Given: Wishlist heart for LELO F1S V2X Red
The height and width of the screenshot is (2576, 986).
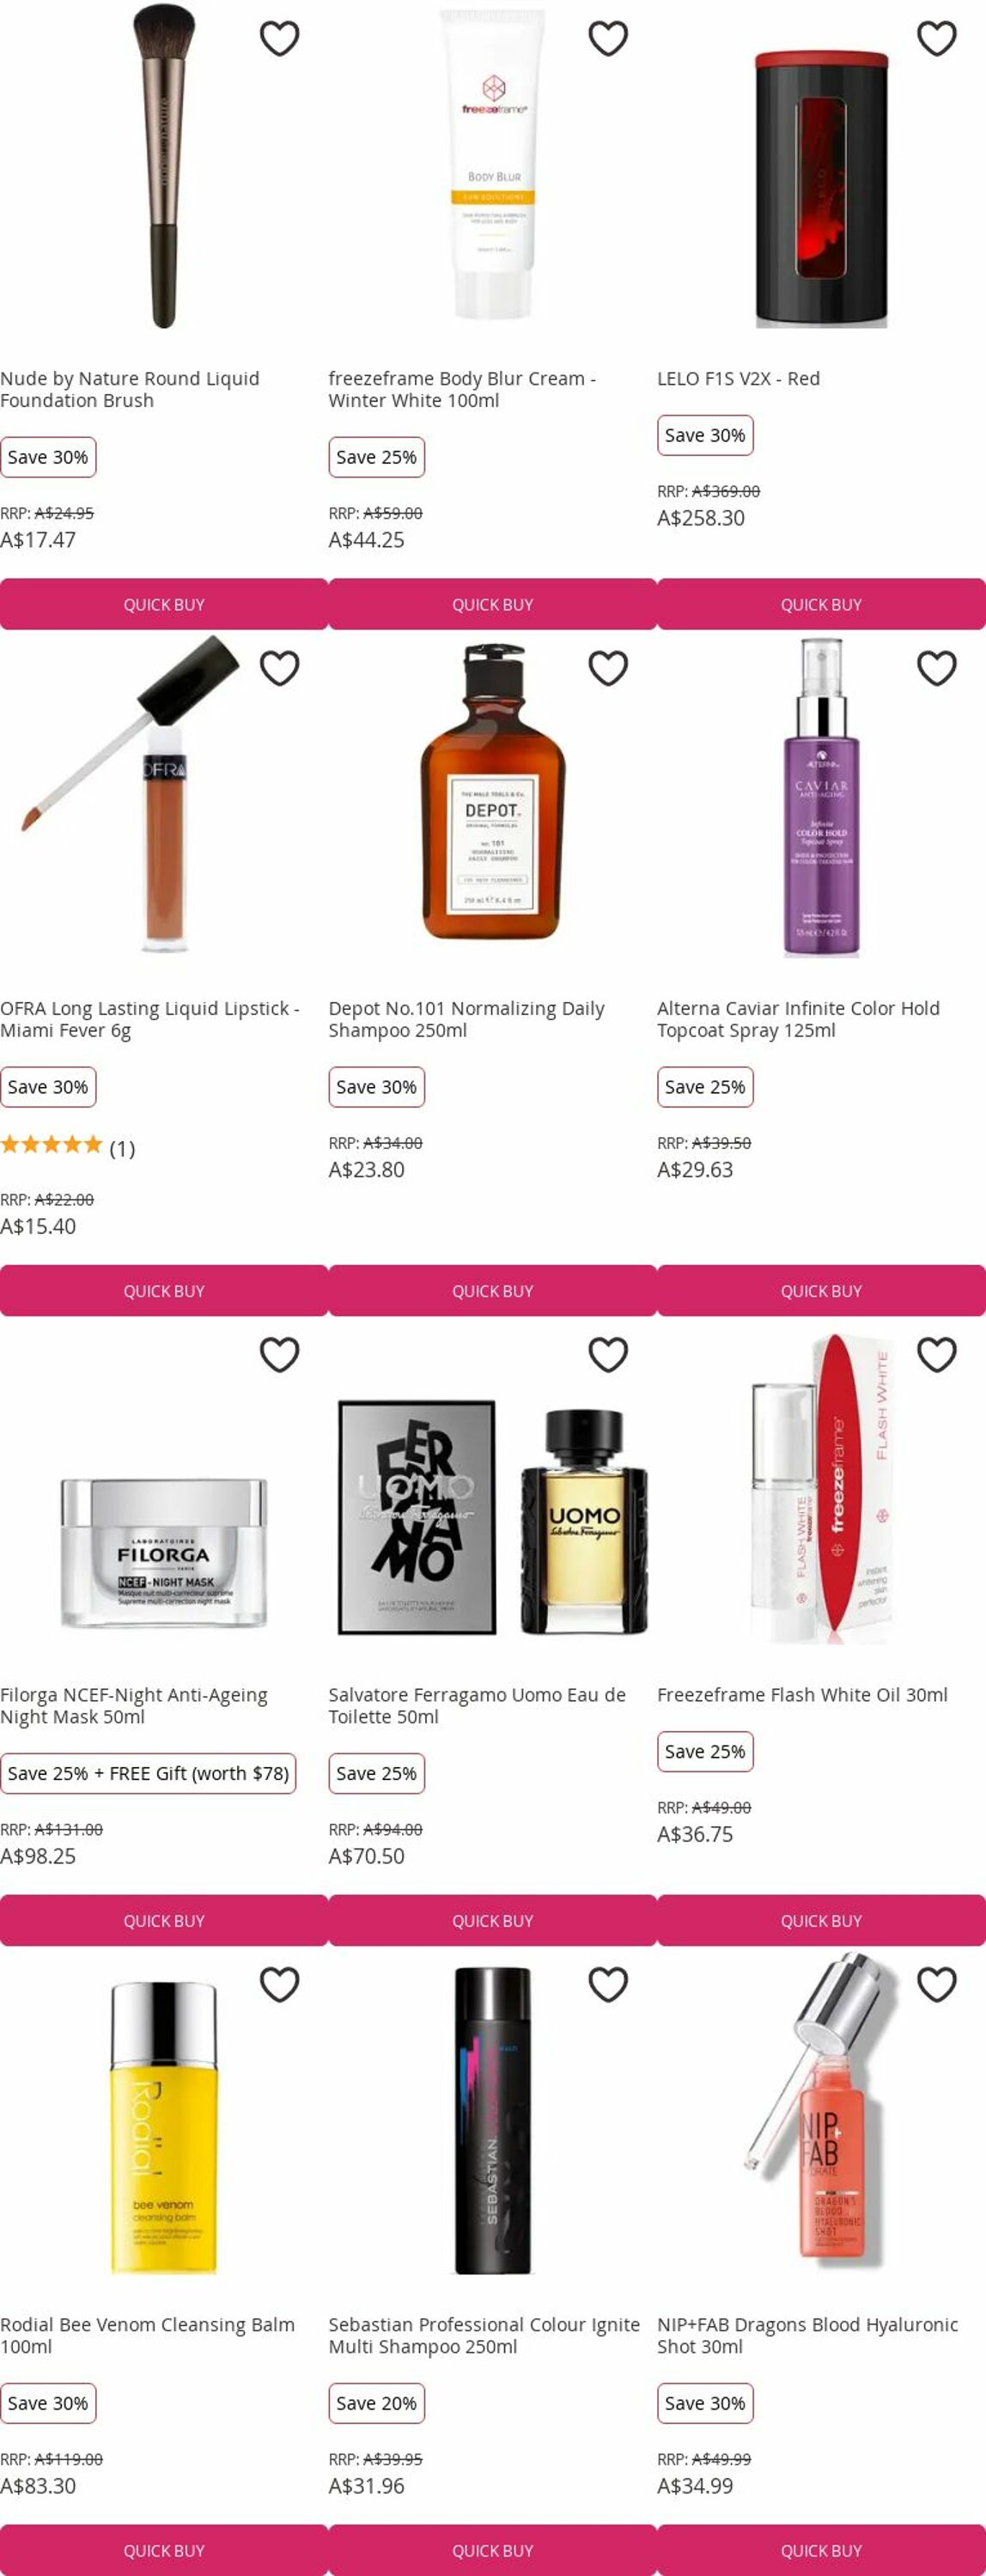Looking at the screenshot, I should 937,38.
